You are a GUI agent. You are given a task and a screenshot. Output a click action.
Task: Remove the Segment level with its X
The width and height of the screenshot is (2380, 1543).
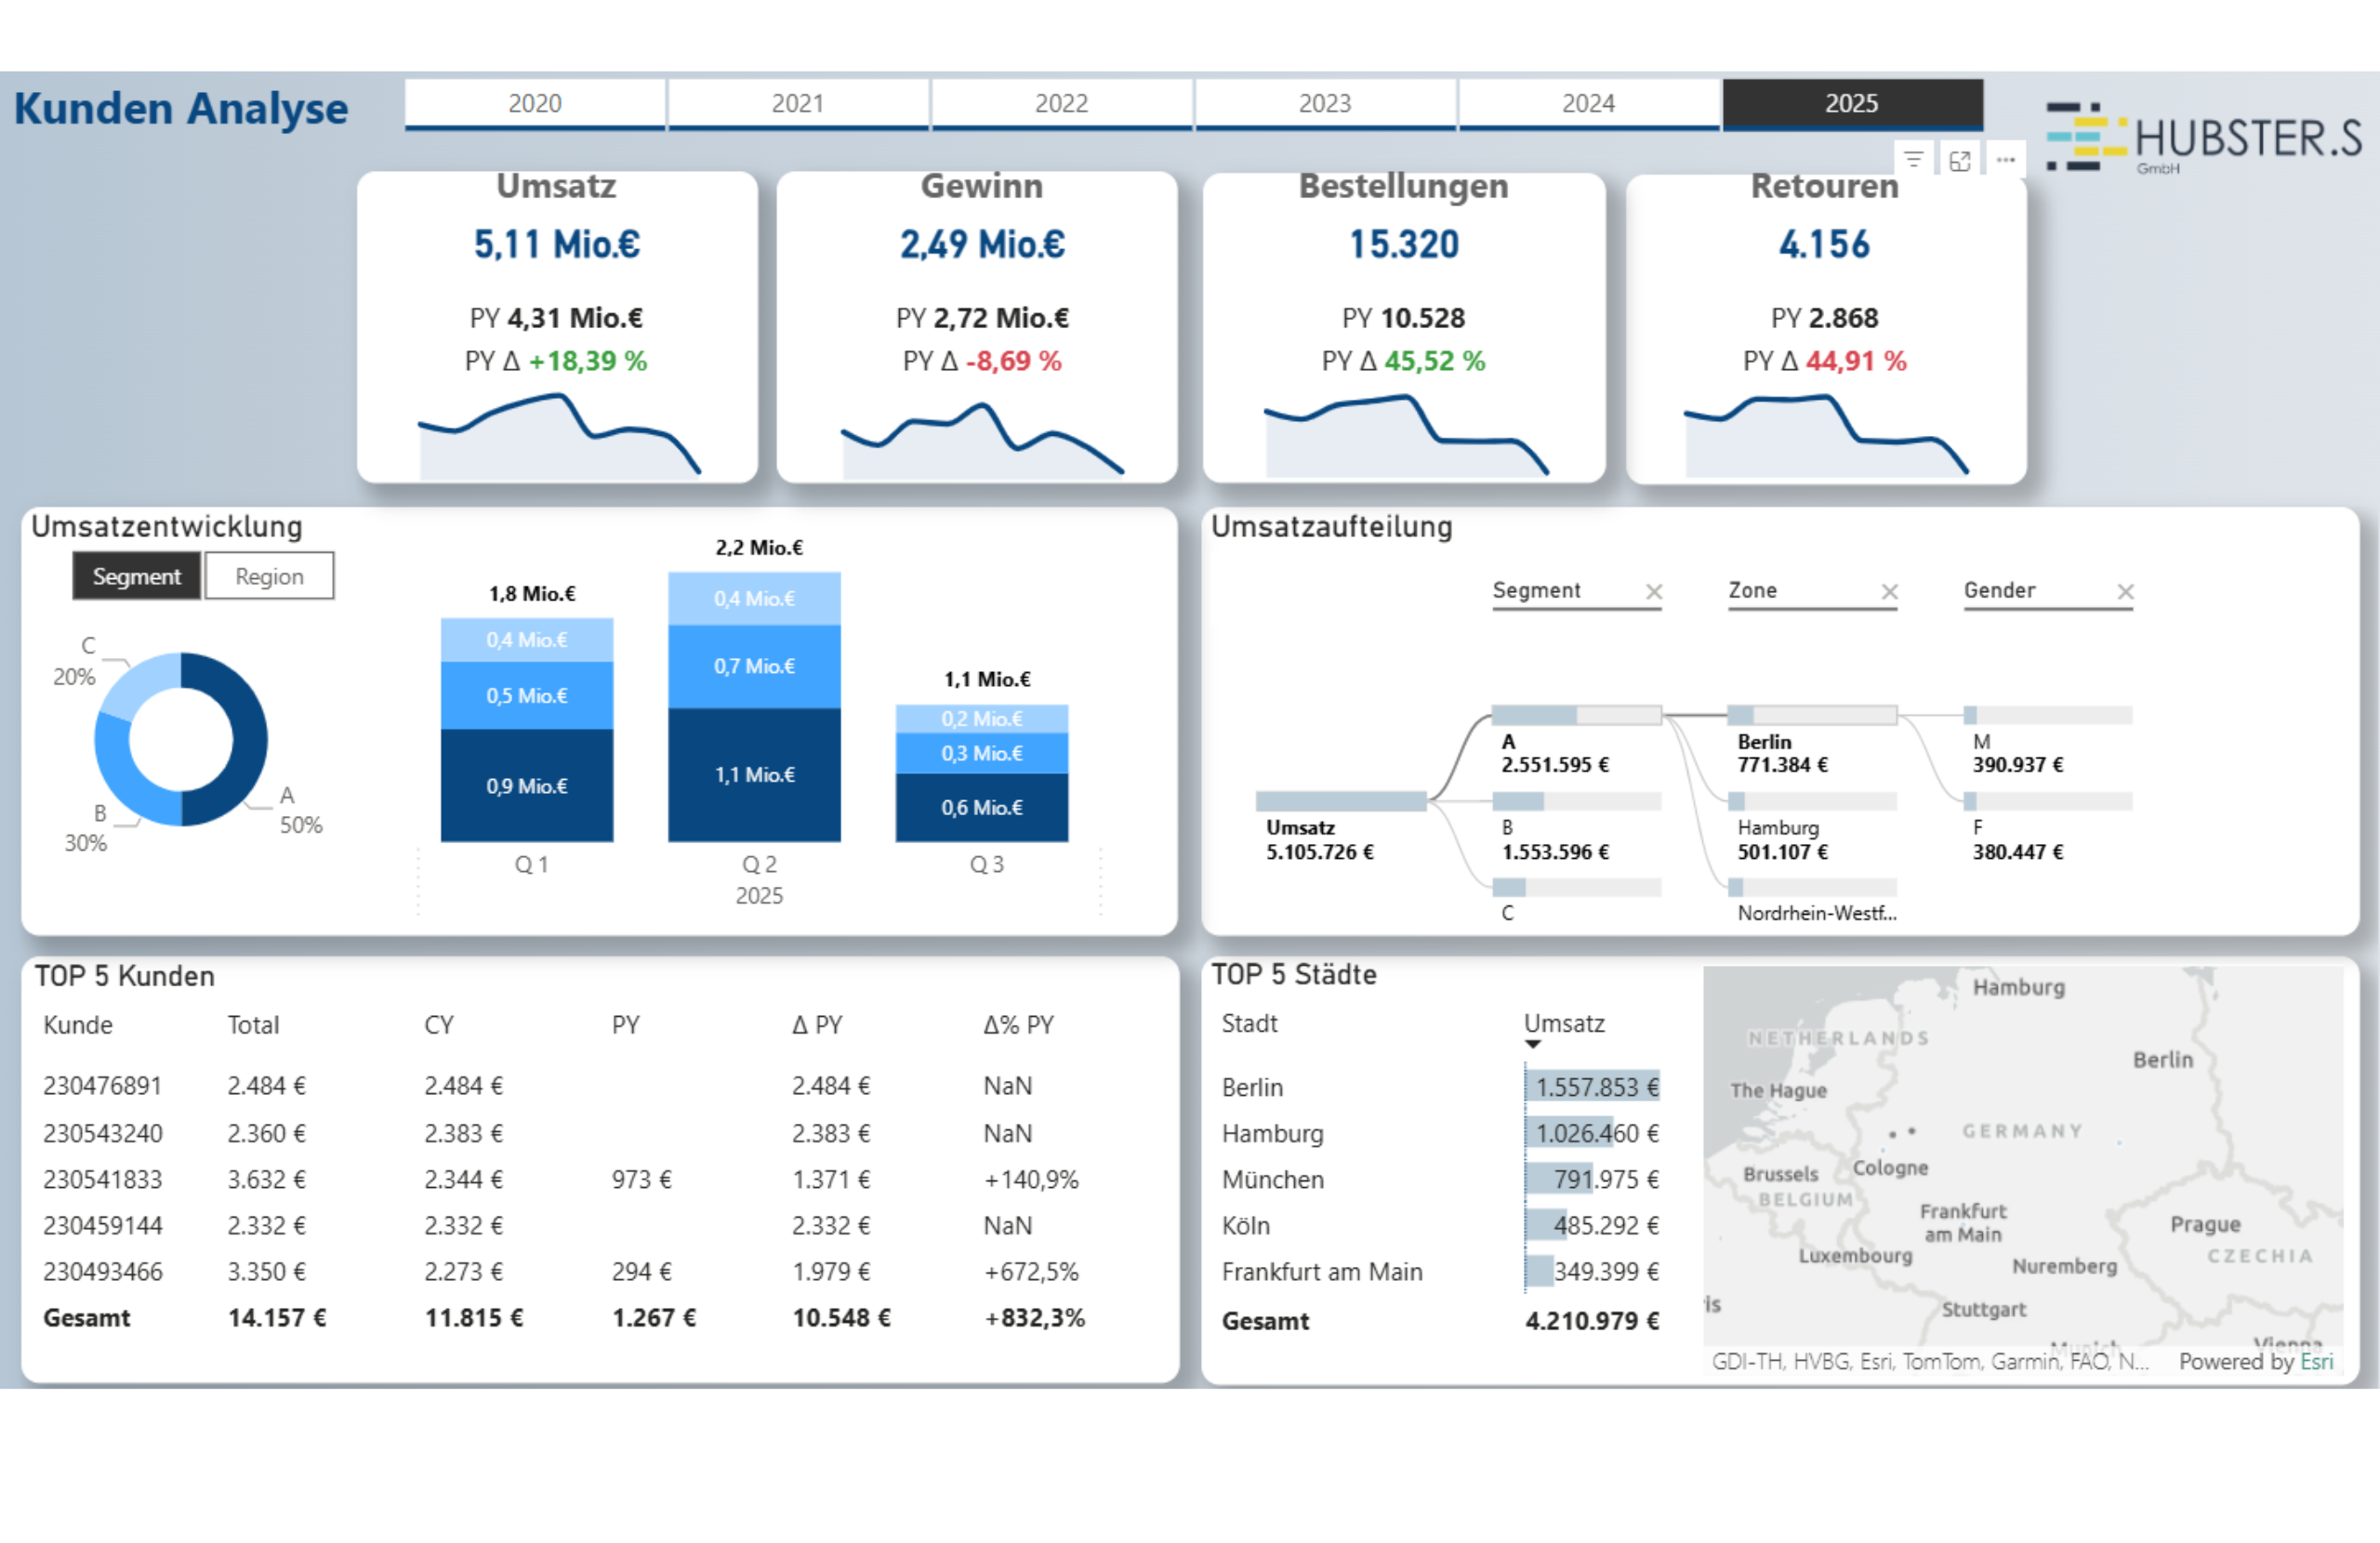click(x=1654, y=592)
